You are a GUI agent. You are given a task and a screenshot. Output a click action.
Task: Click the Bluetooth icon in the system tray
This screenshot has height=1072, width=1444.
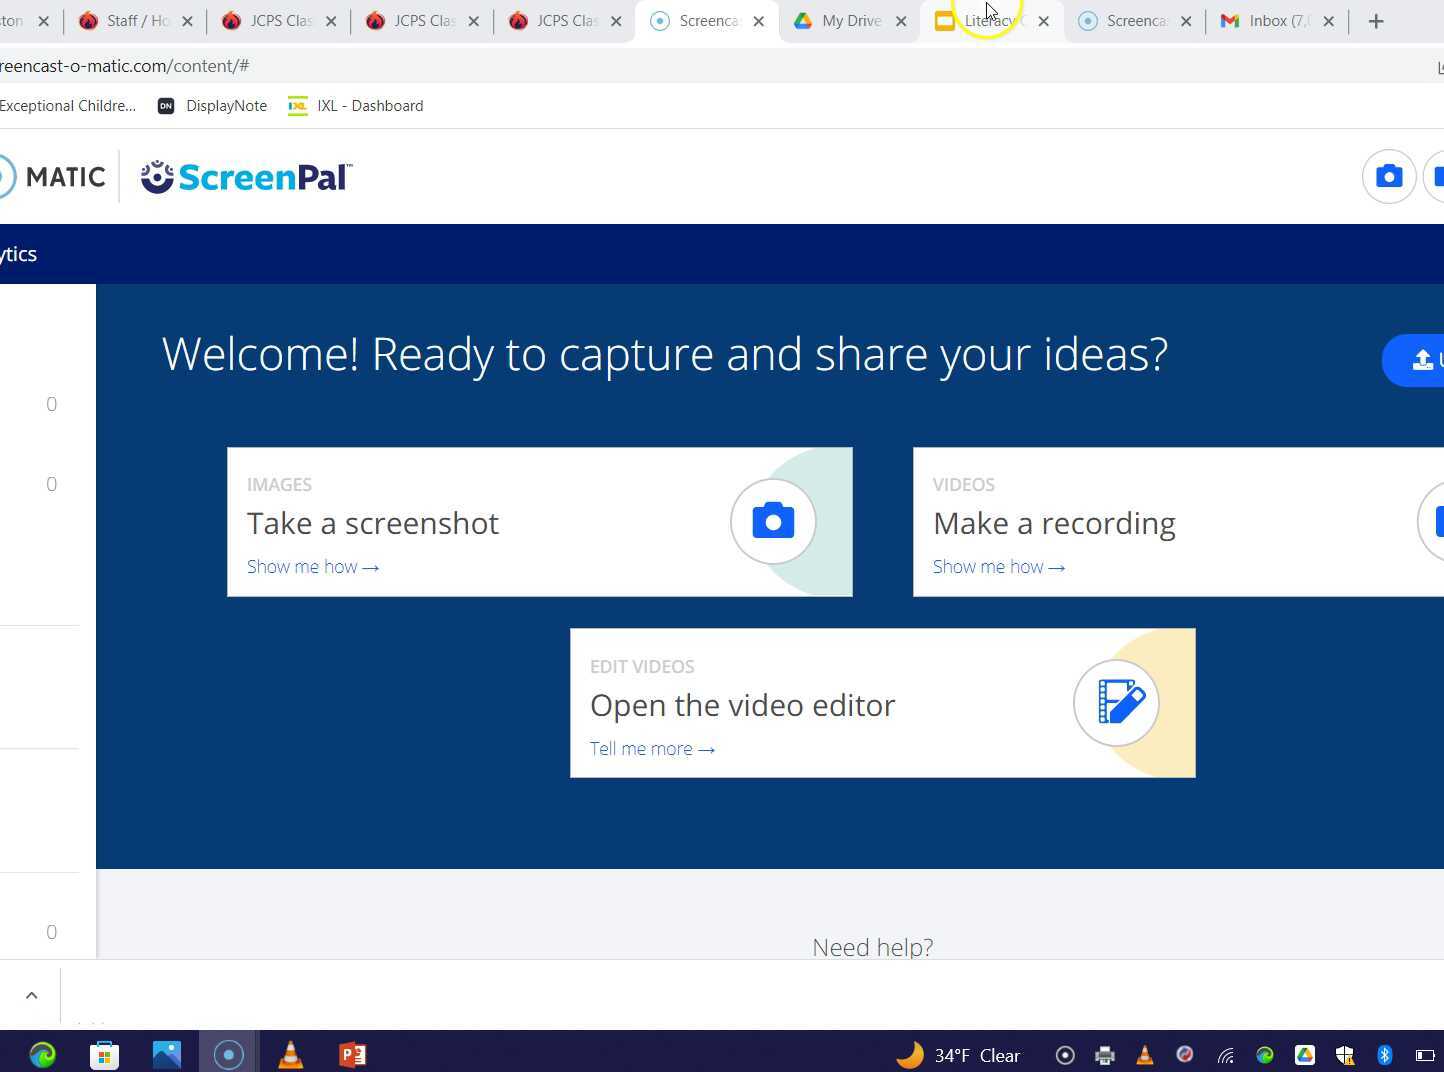(1385, 1055)
